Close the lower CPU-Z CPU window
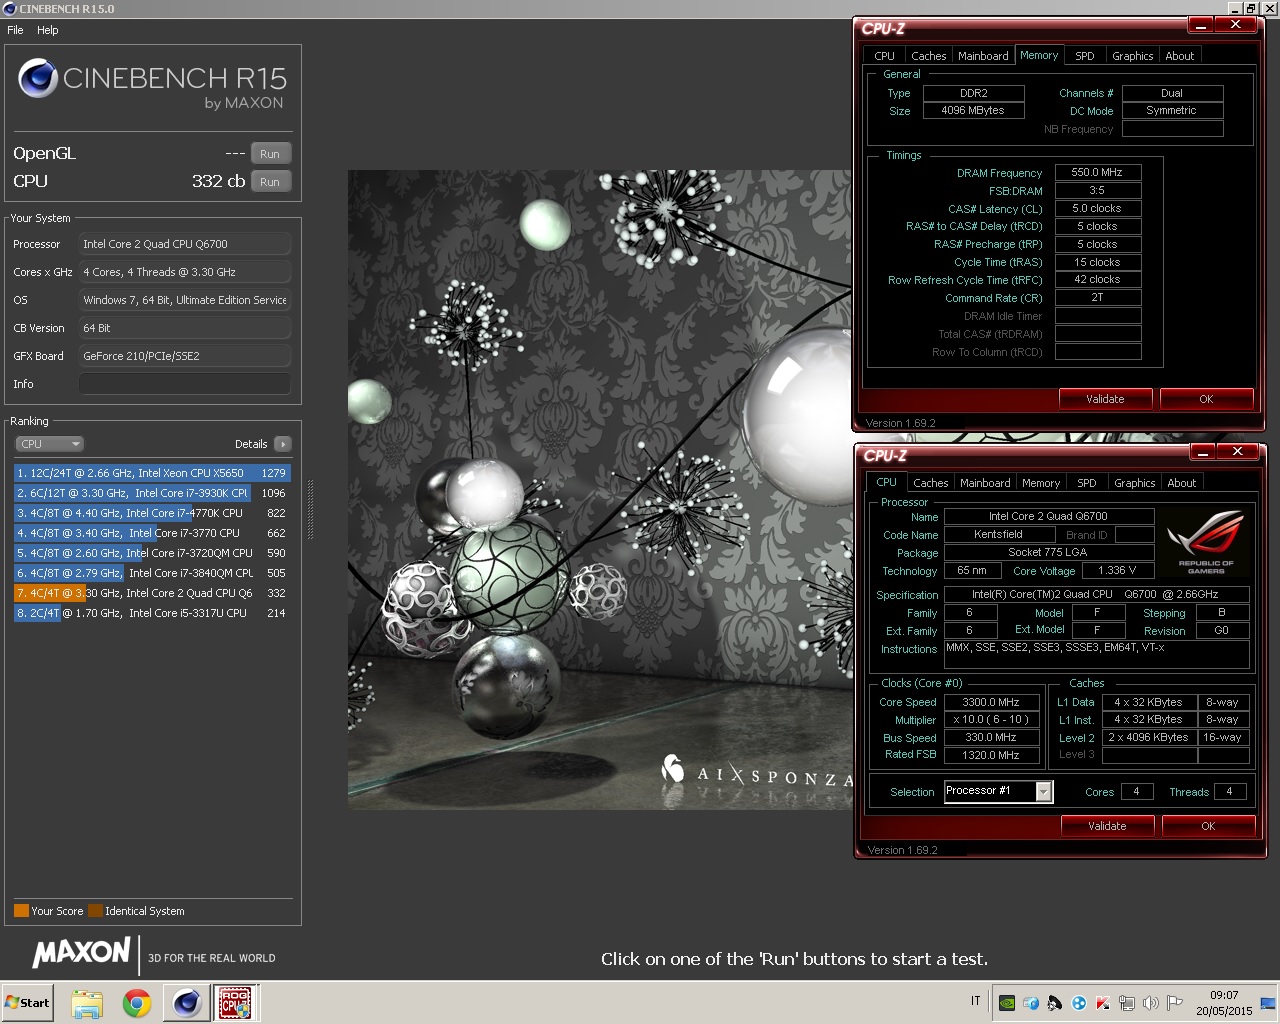 pos(1237,452)
